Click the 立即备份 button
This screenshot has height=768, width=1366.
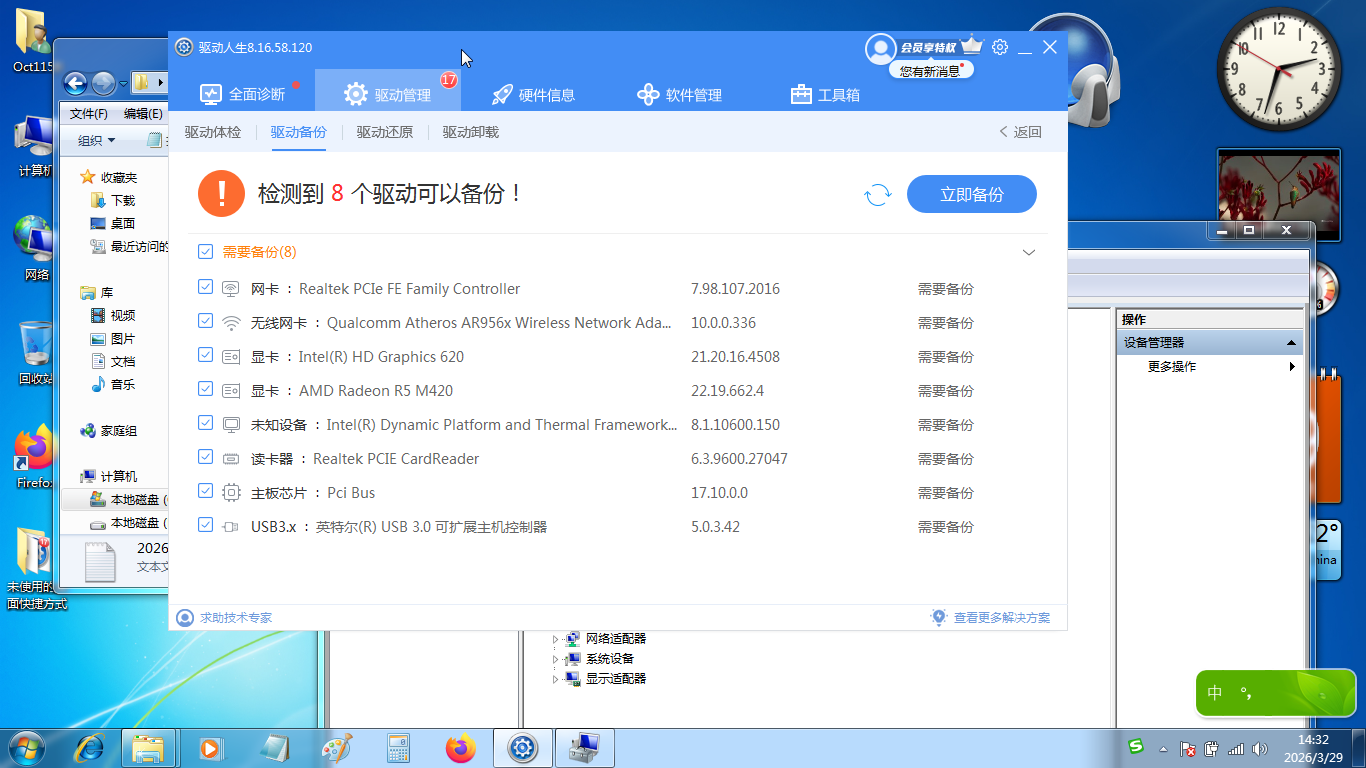[x=971, y=195]
